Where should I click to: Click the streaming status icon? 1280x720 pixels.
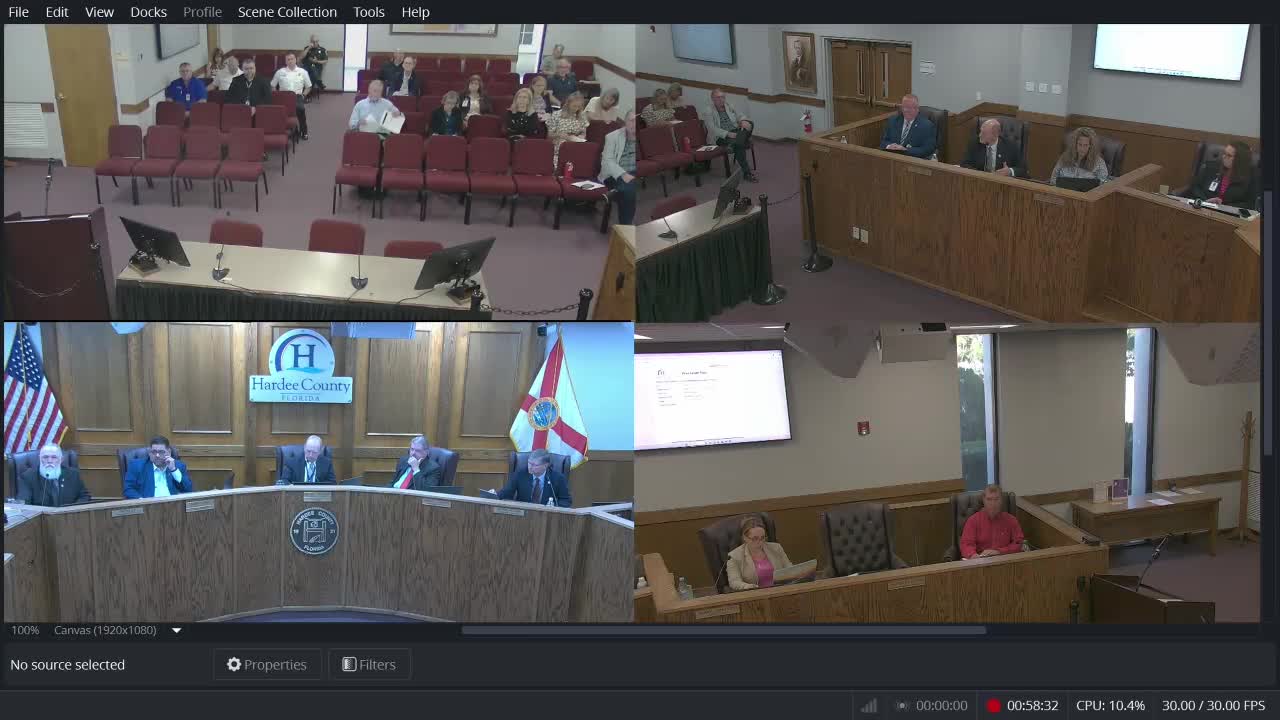coord(902,705)
